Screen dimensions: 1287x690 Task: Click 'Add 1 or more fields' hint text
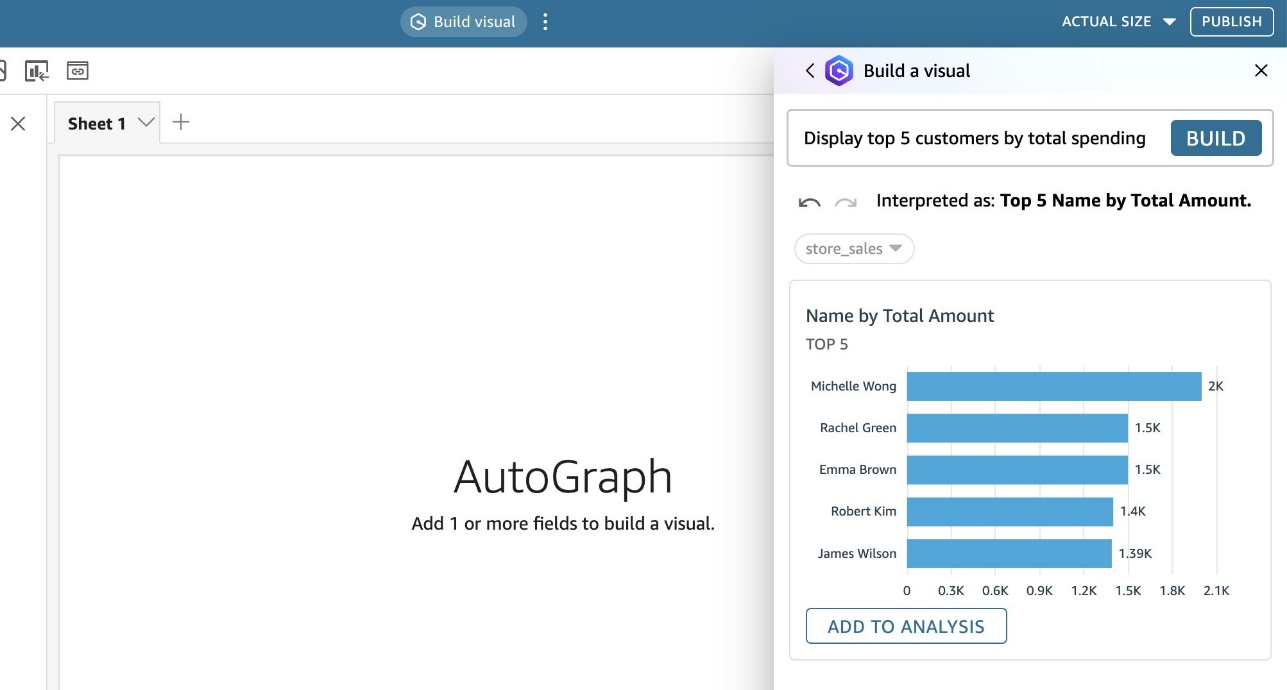coord(563,523)
